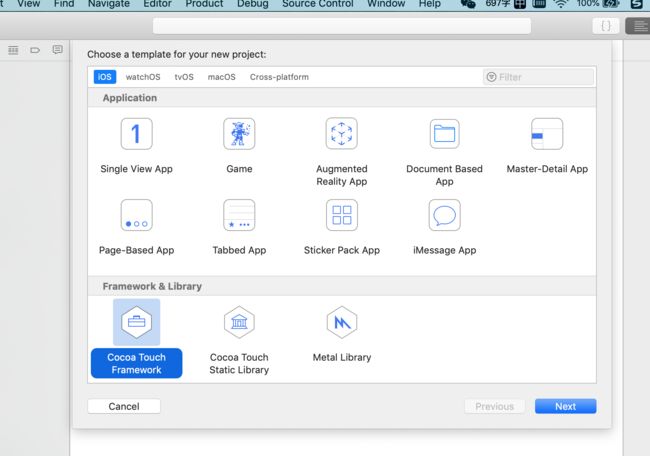Viewport: 650px width, 456px height.
Task: Click the iMessage App label
Action: pyautogui.click(x=444, y=250)
